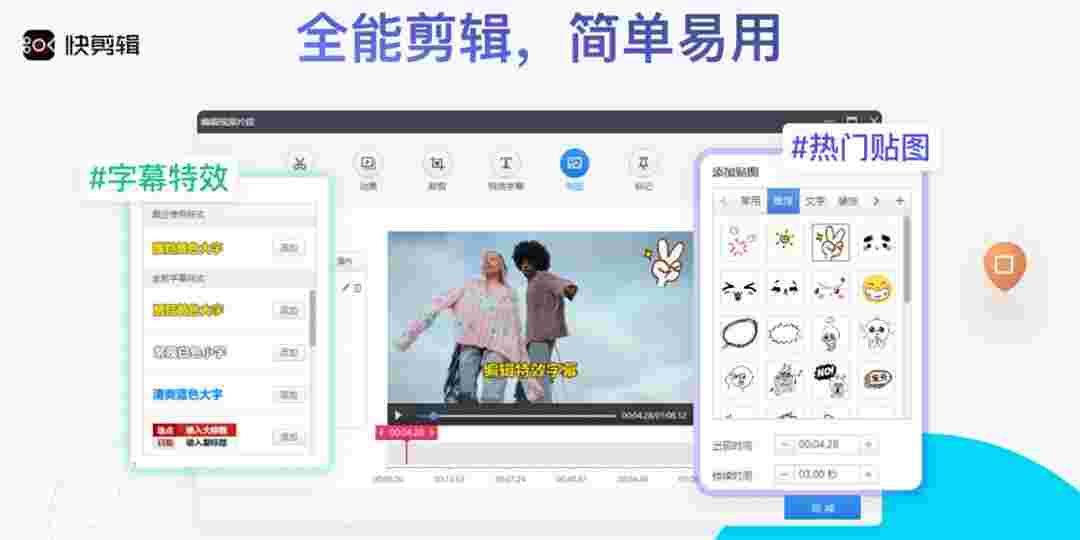Click the sticker grid scrollbar
The image size is (1080, 540).
[907, 258]
